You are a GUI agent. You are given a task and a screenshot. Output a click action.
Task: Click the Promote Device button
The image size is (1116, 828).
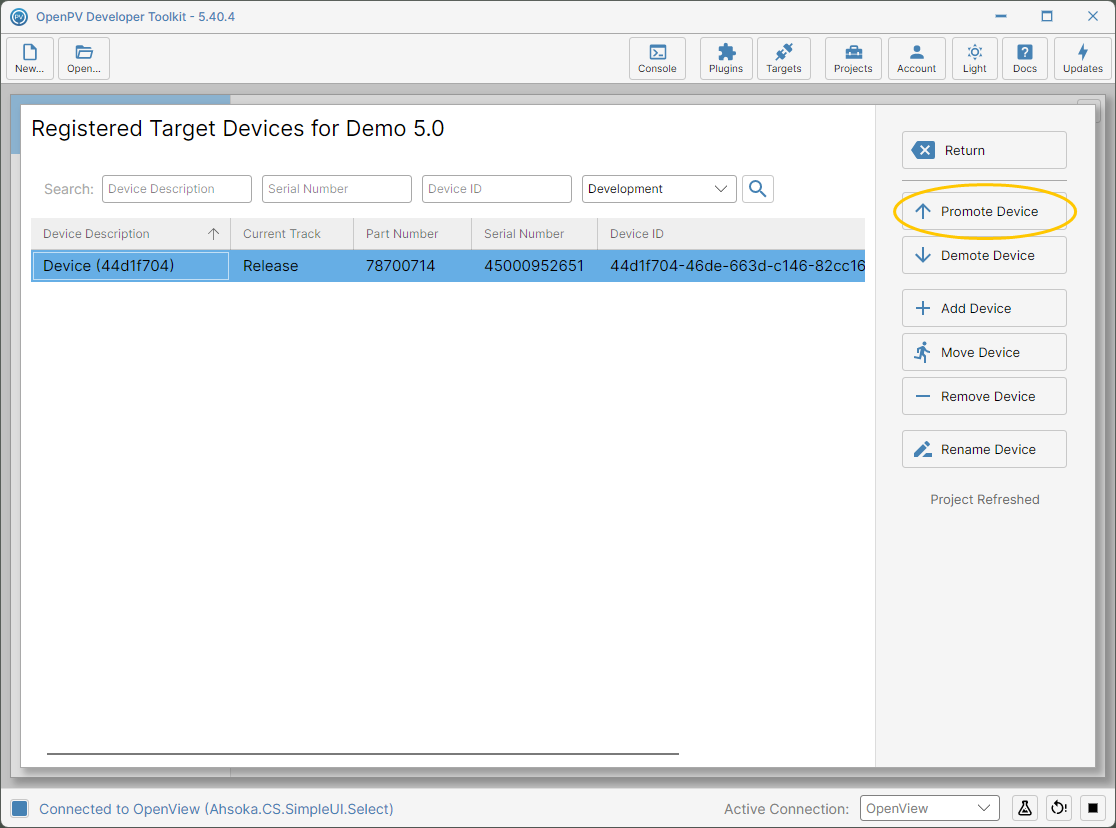tap(984, 211)
